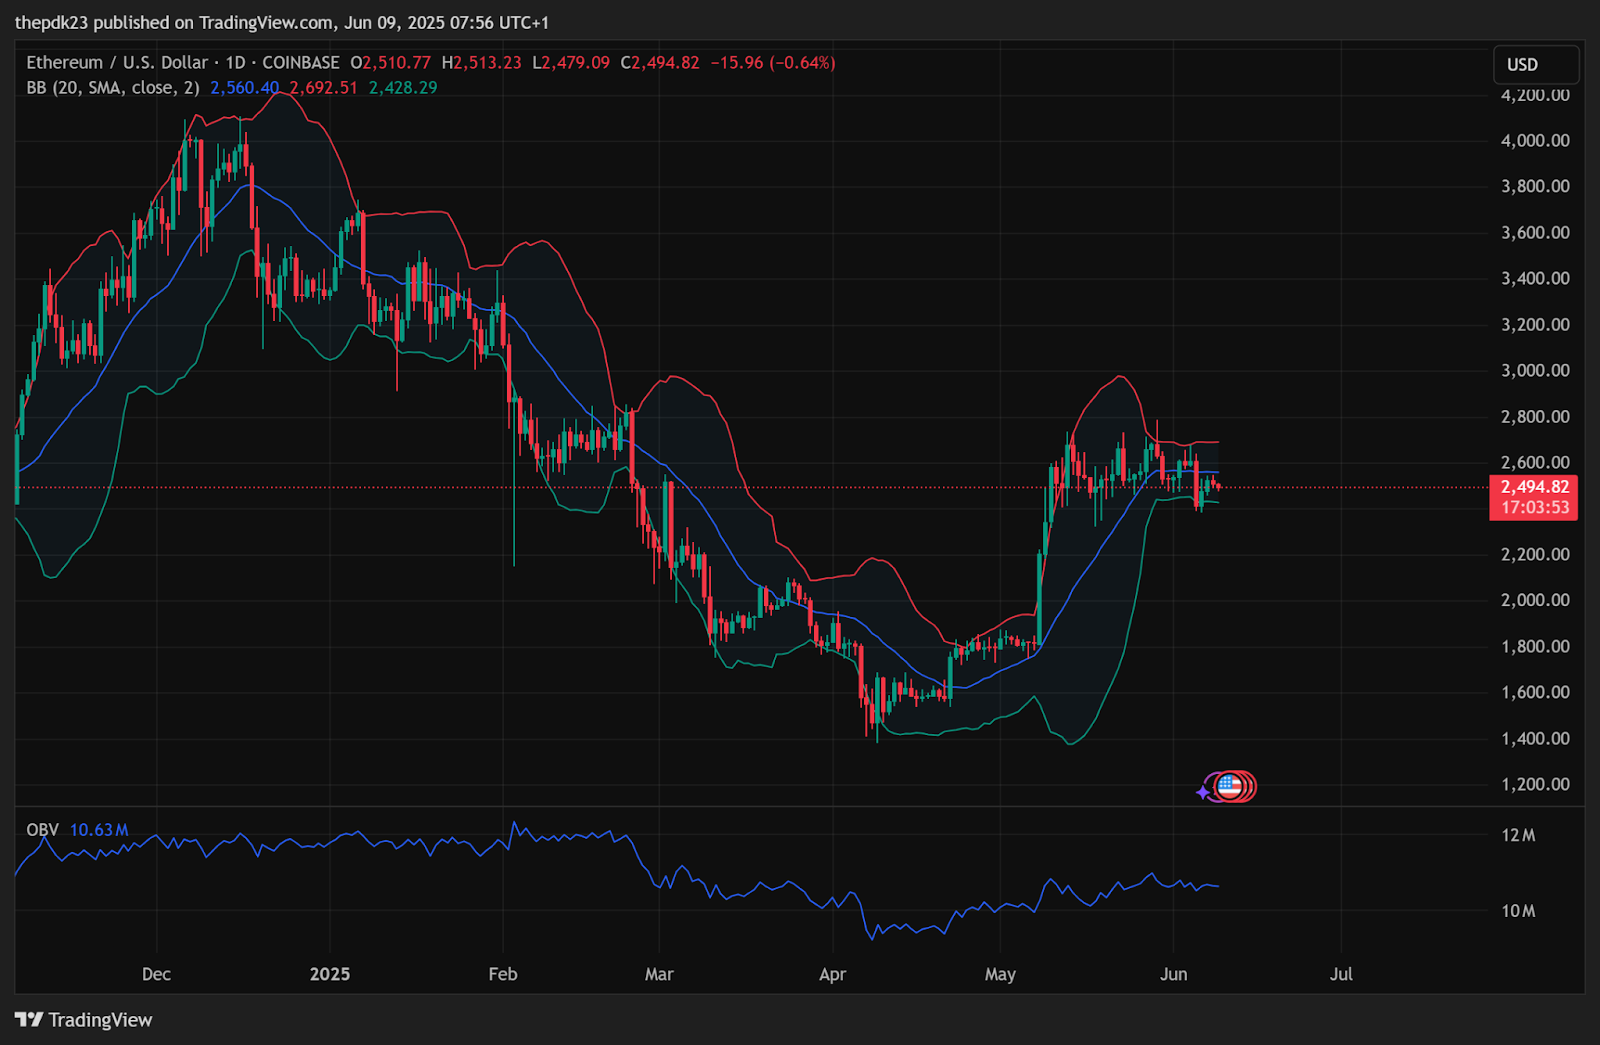Screen dimensions: 1600x1045
Task: Click the green 2,428.29 lower band value
Action: [x=403, y=87]
